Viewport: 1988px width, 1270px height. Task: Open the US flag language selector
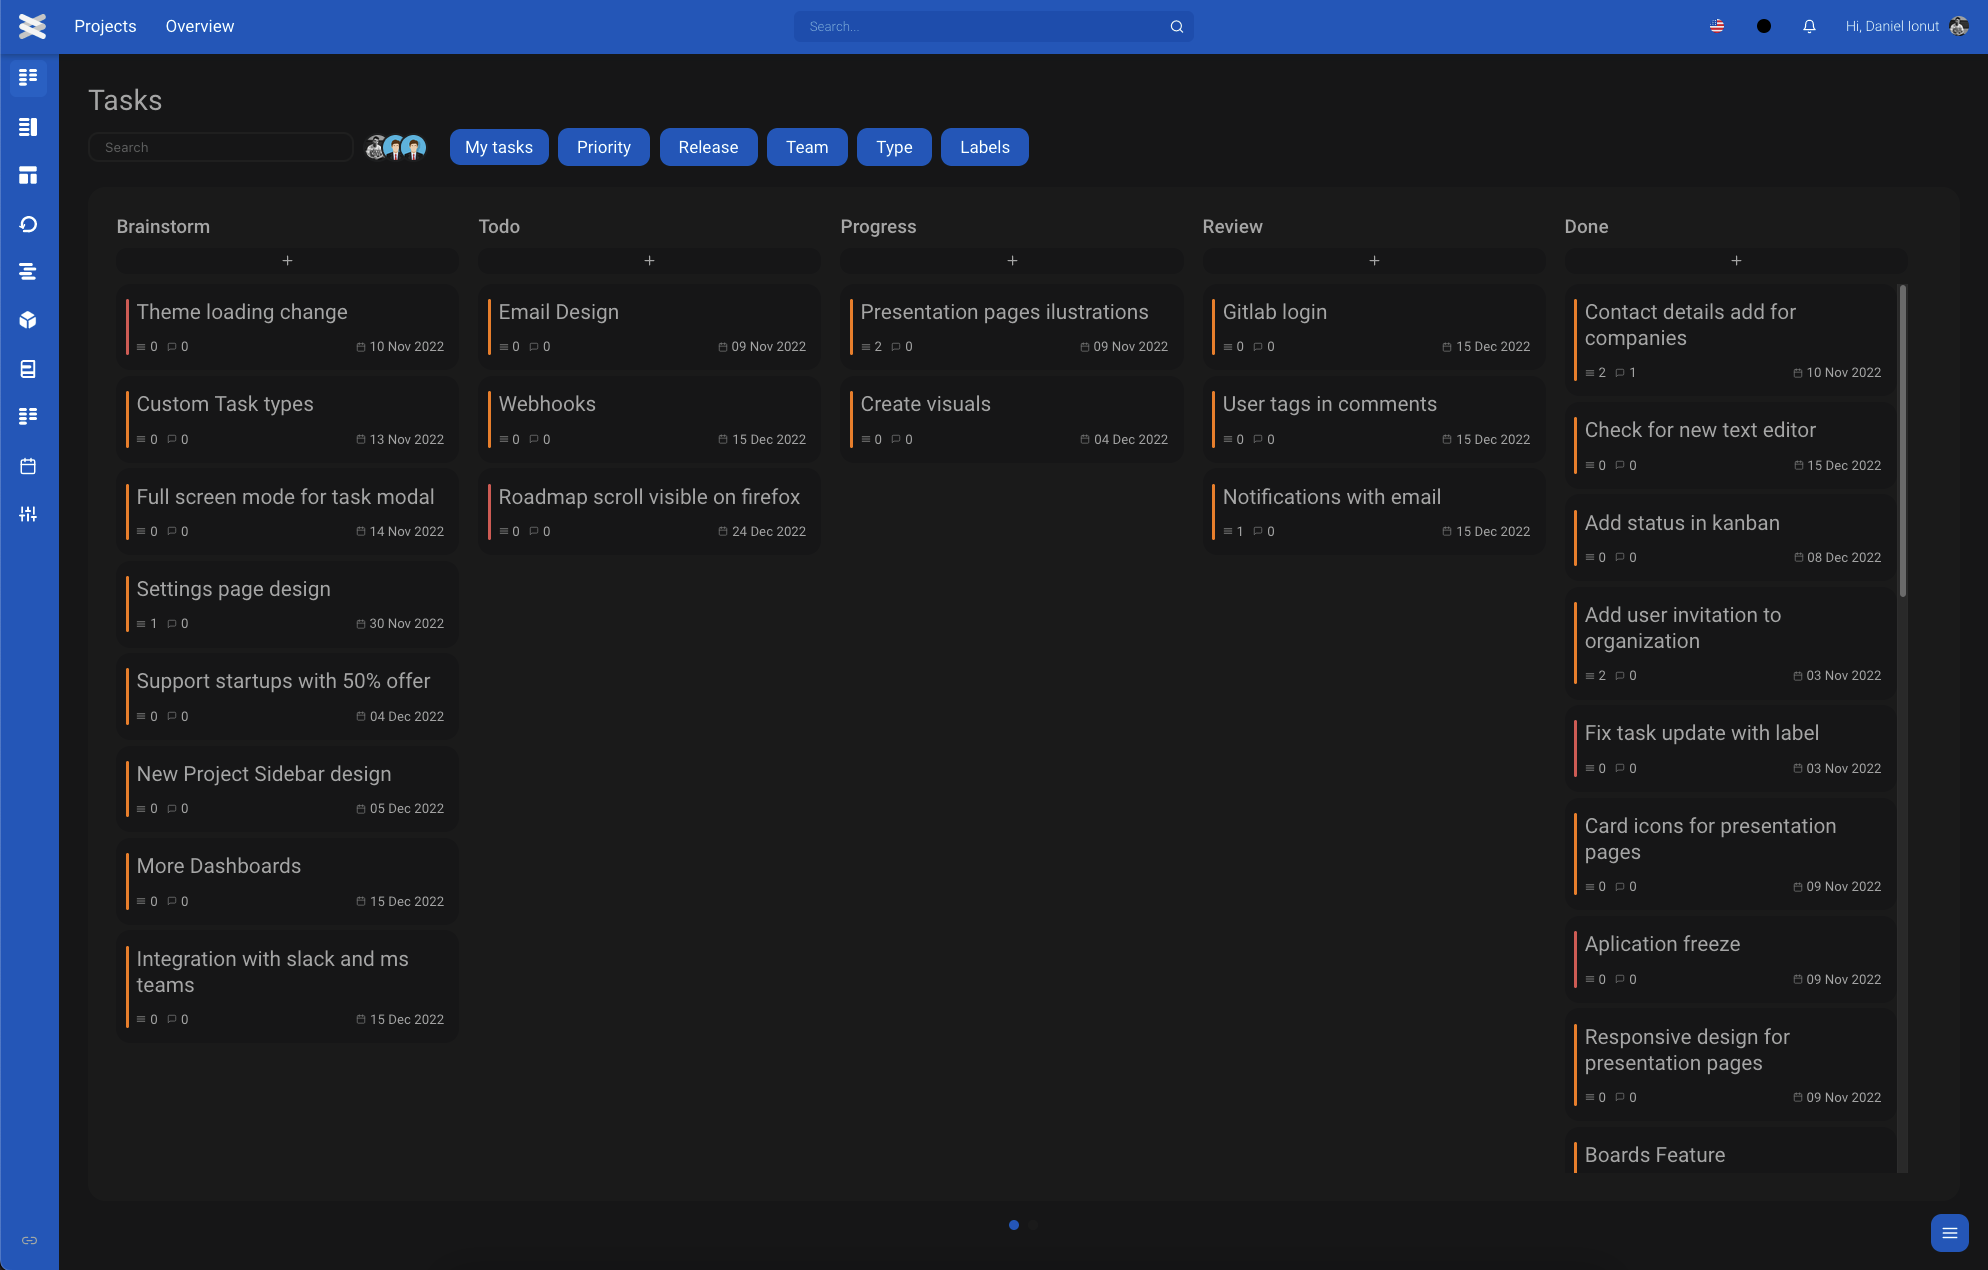pyautogui.click(x=1717, y=27)
